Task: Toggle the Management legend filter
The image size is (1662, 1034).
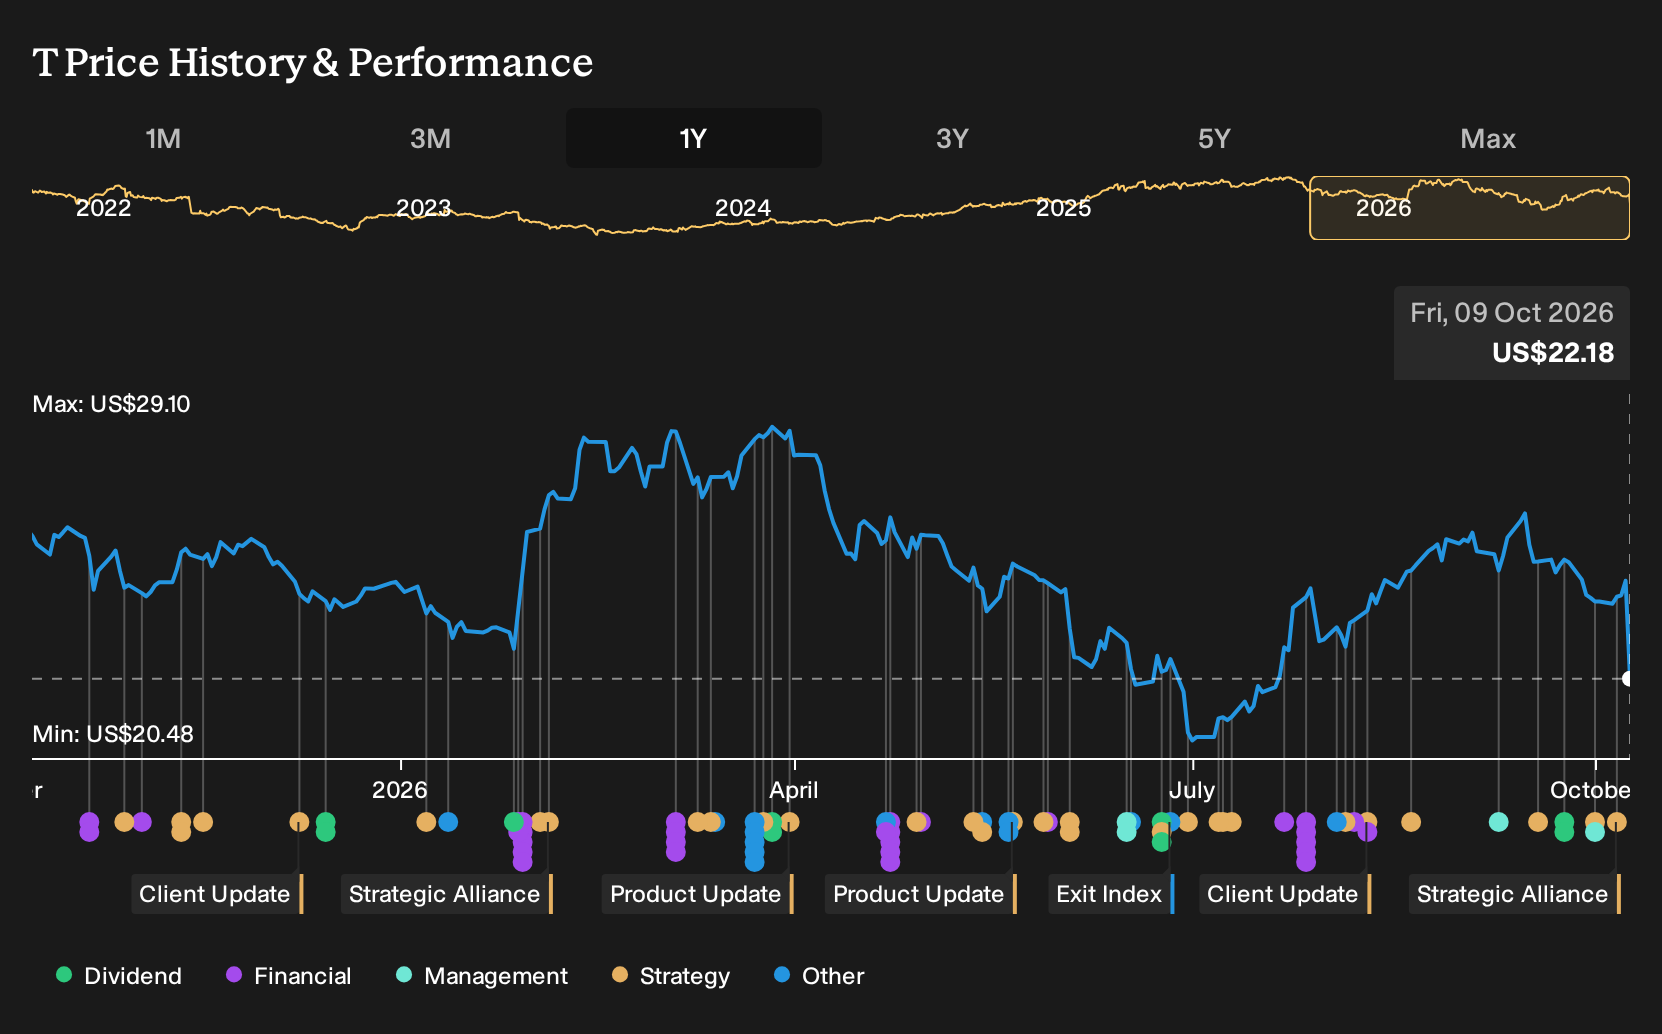Action: [482, 975]
